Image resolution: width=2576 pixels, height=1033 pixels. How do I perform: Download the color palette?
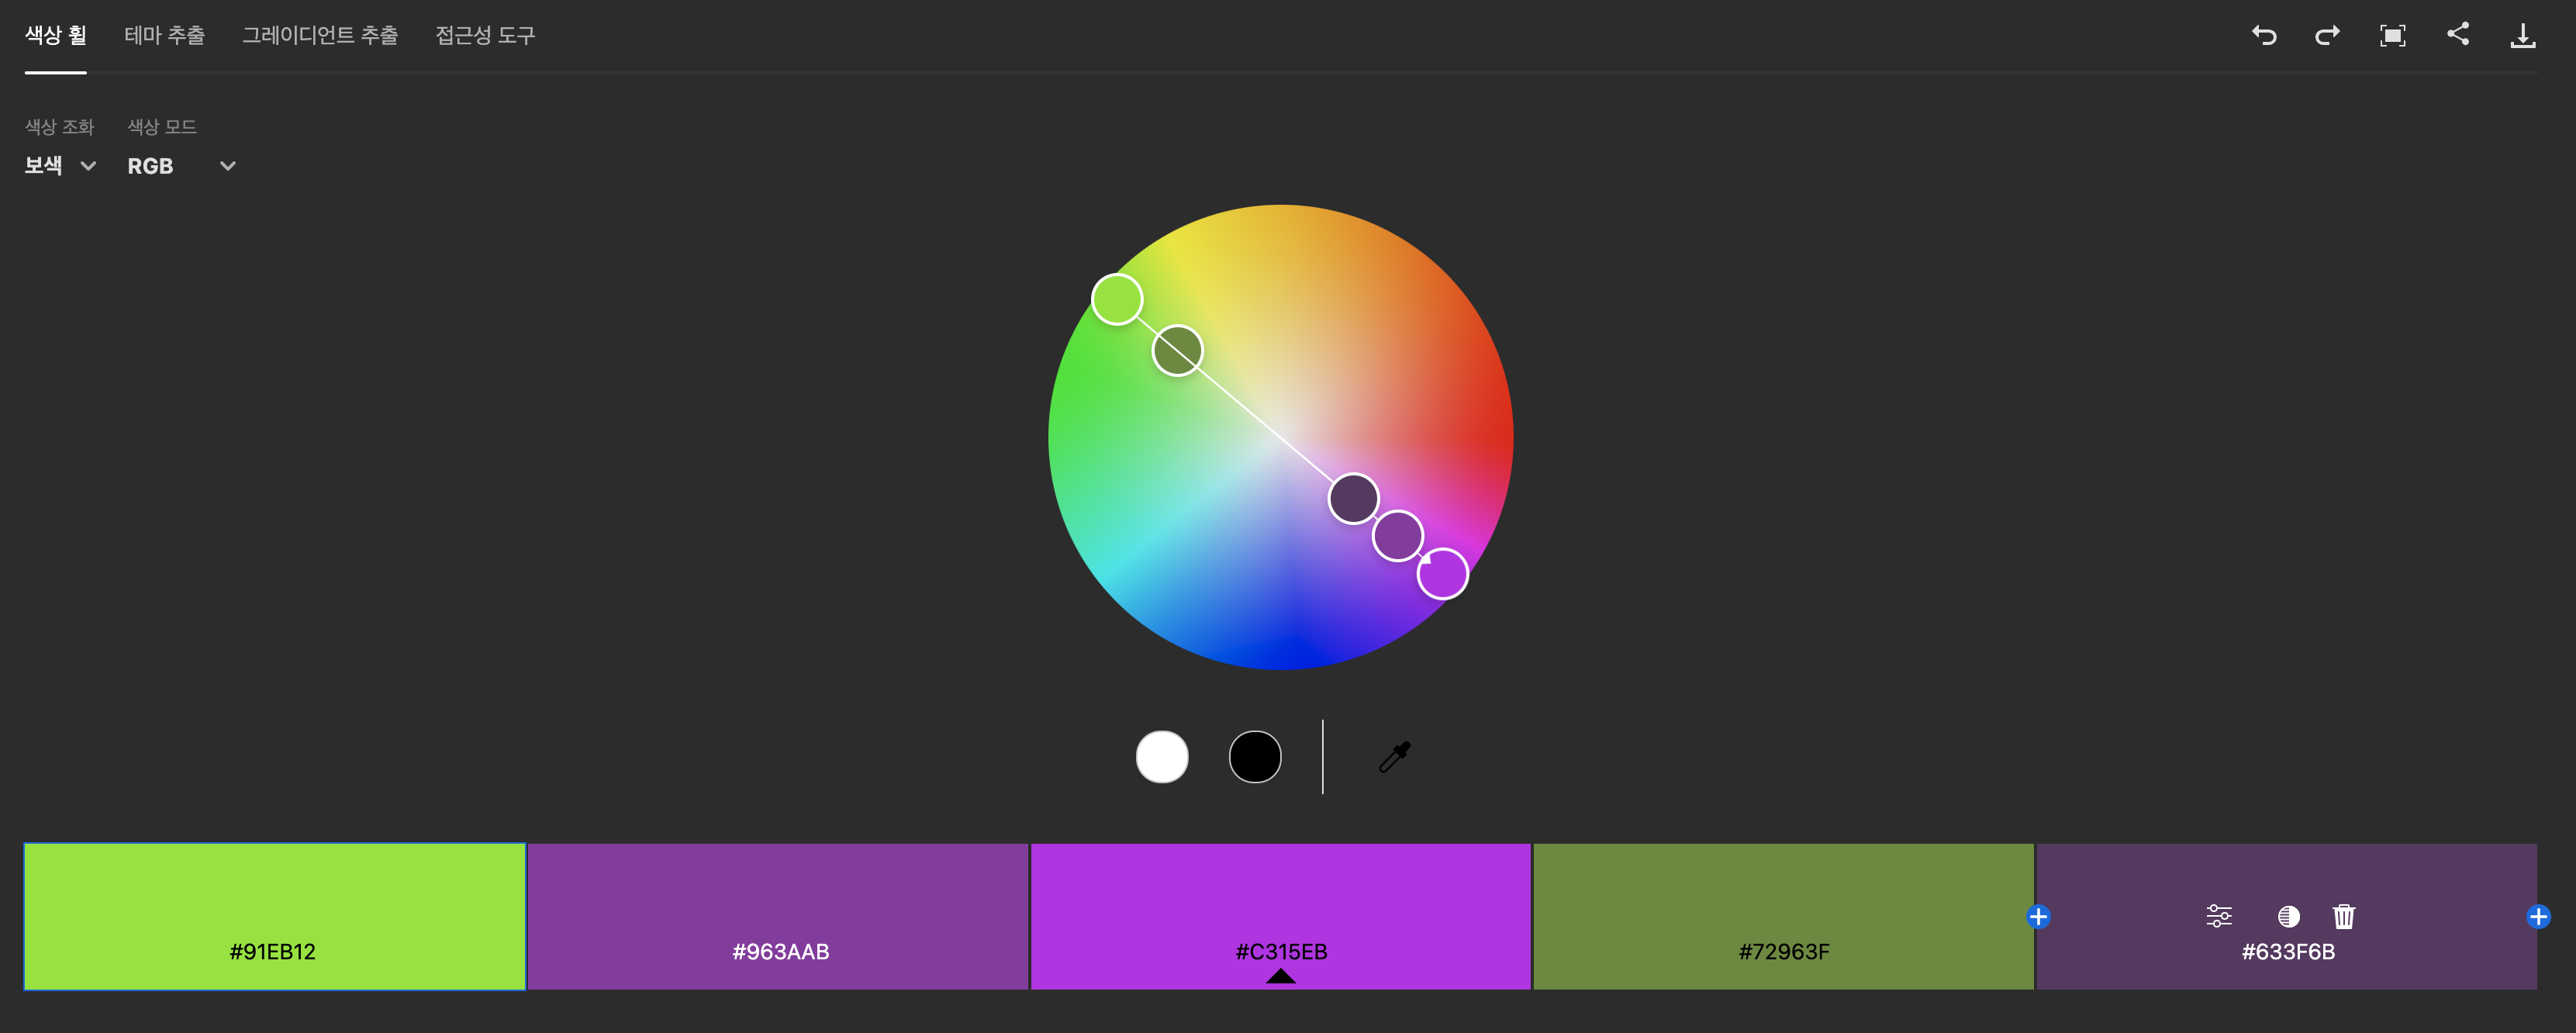pos(2523,36)
